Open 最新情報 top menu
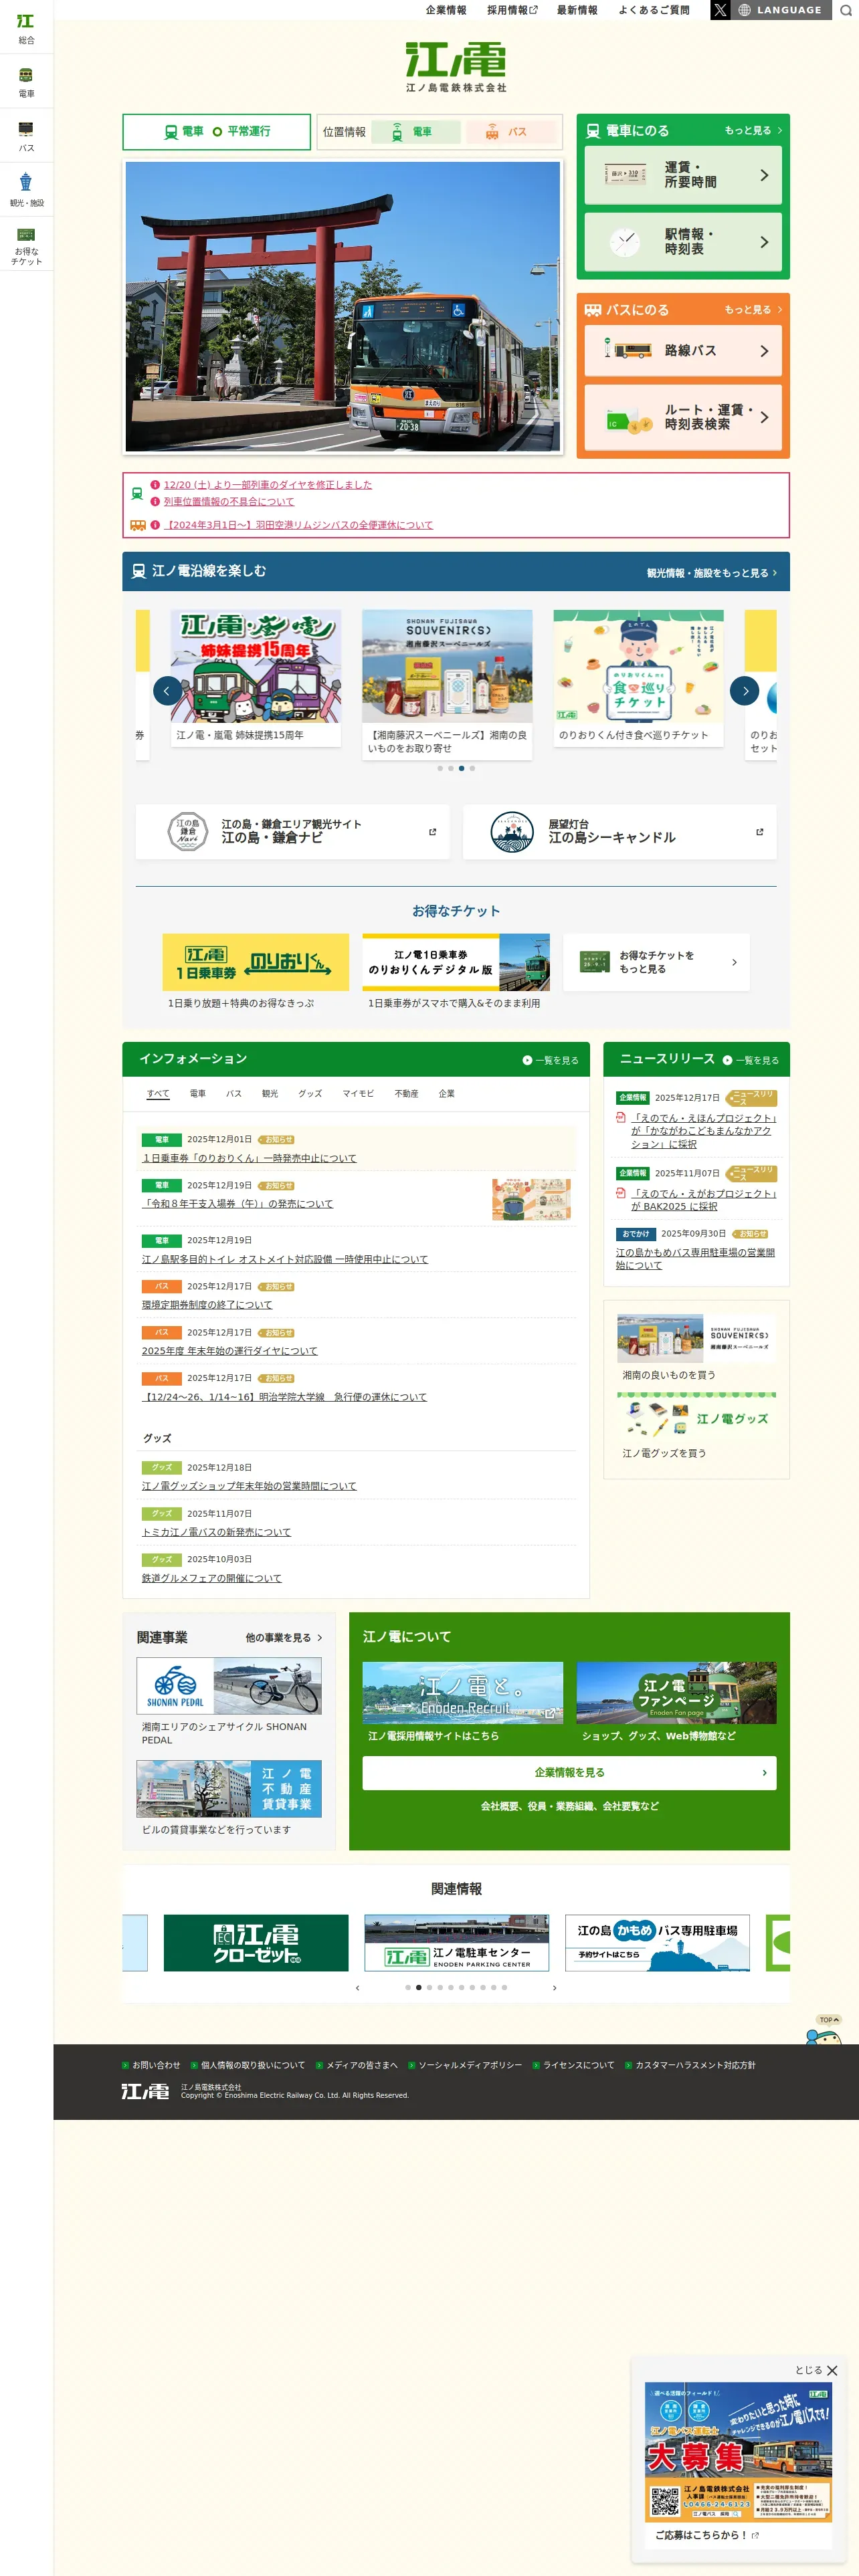This screenshot has width=859, height=2576. click(577, 10)
